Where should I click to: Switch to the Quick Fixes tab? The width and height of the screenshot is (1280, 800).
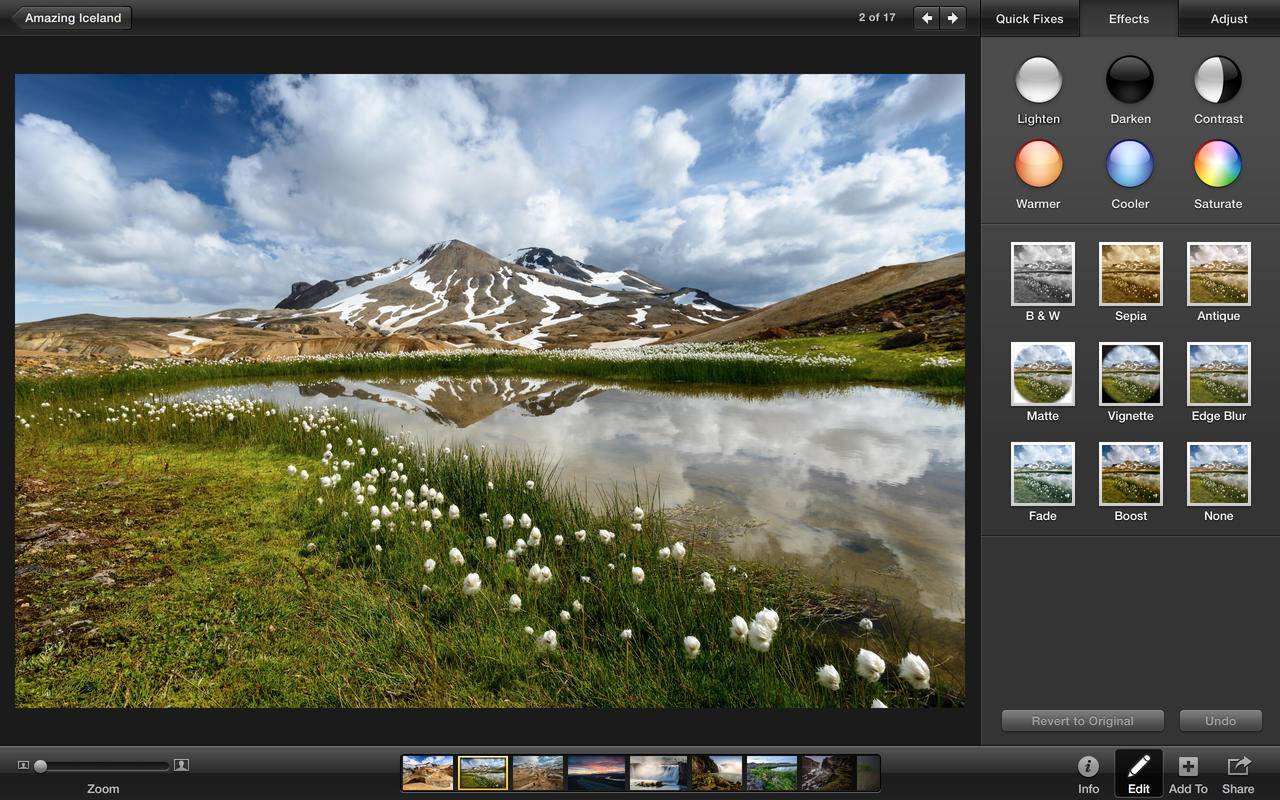pyautogui.click(x=1030, y=18)
